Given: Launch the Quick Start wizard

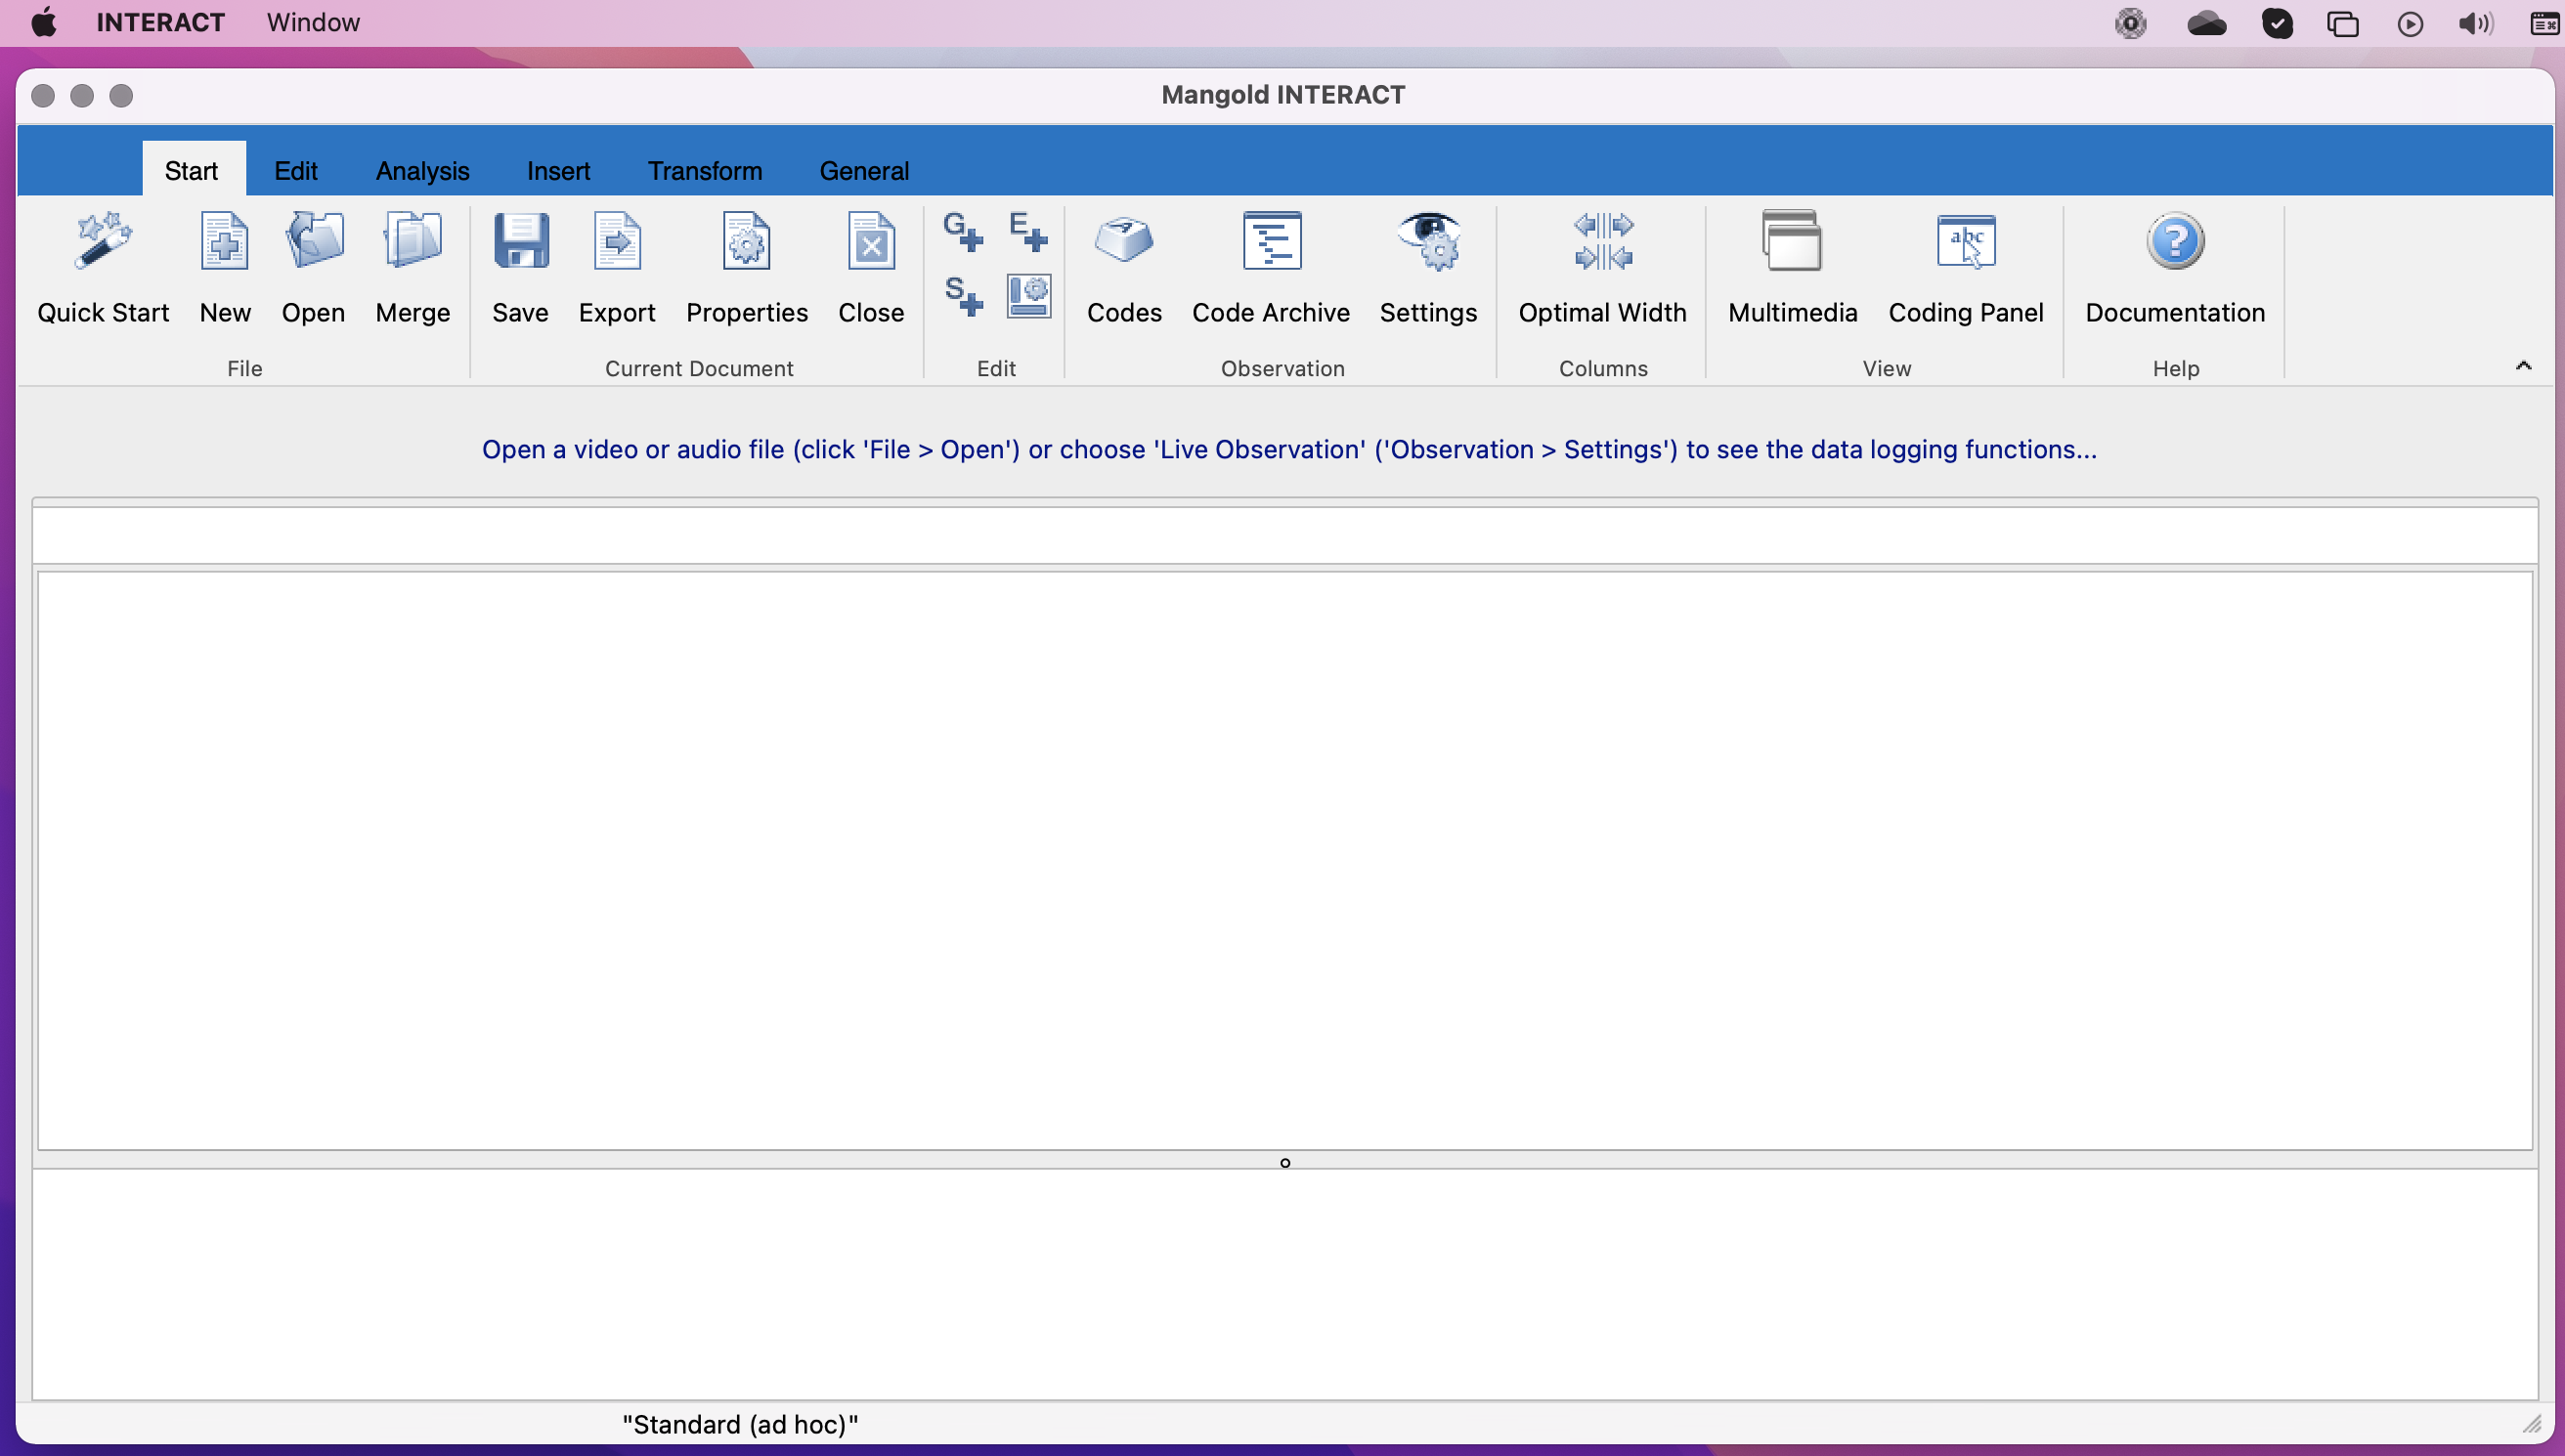Looking at the screenshot, I should pos(103,268).
